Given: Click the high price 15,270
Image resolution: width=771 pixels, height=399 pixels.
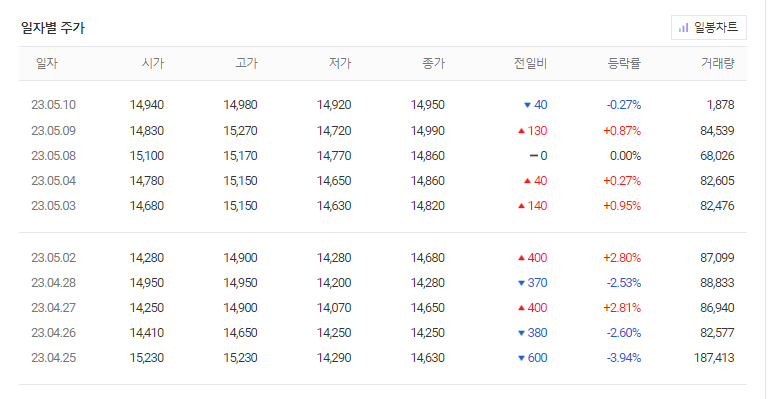Looking at the screenshot, I should click(240, 131).
